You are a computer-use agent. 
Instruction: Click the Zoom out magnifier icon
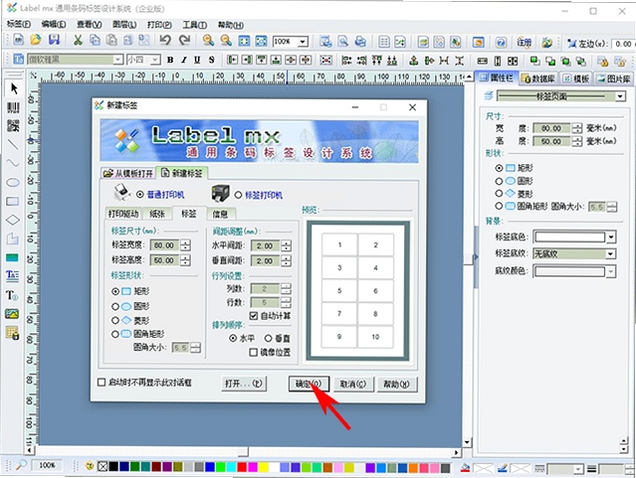[226, 41]
